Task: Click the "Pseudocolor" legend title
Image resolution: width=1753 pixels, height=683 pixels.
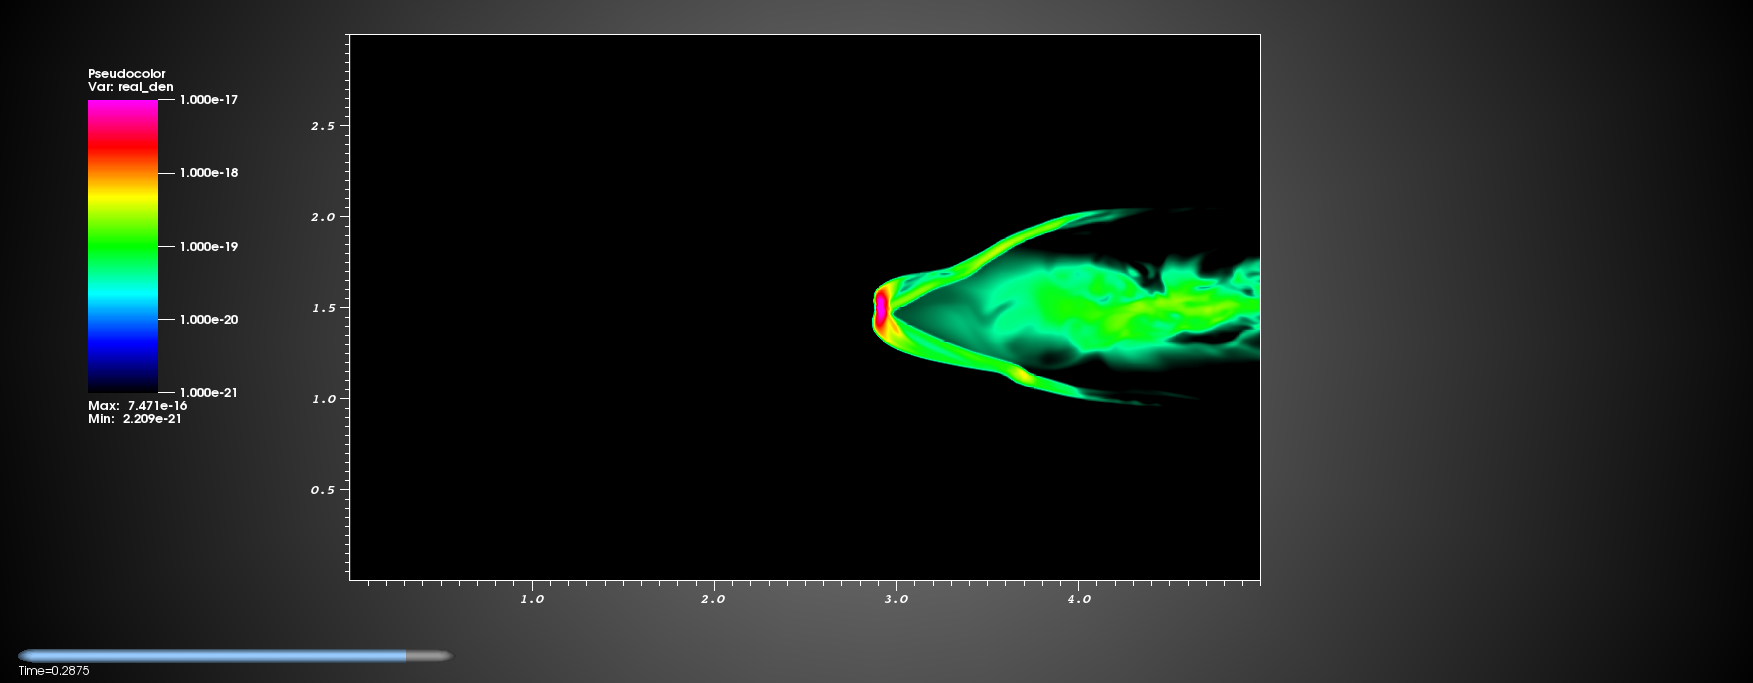Action: pos(127,74)
